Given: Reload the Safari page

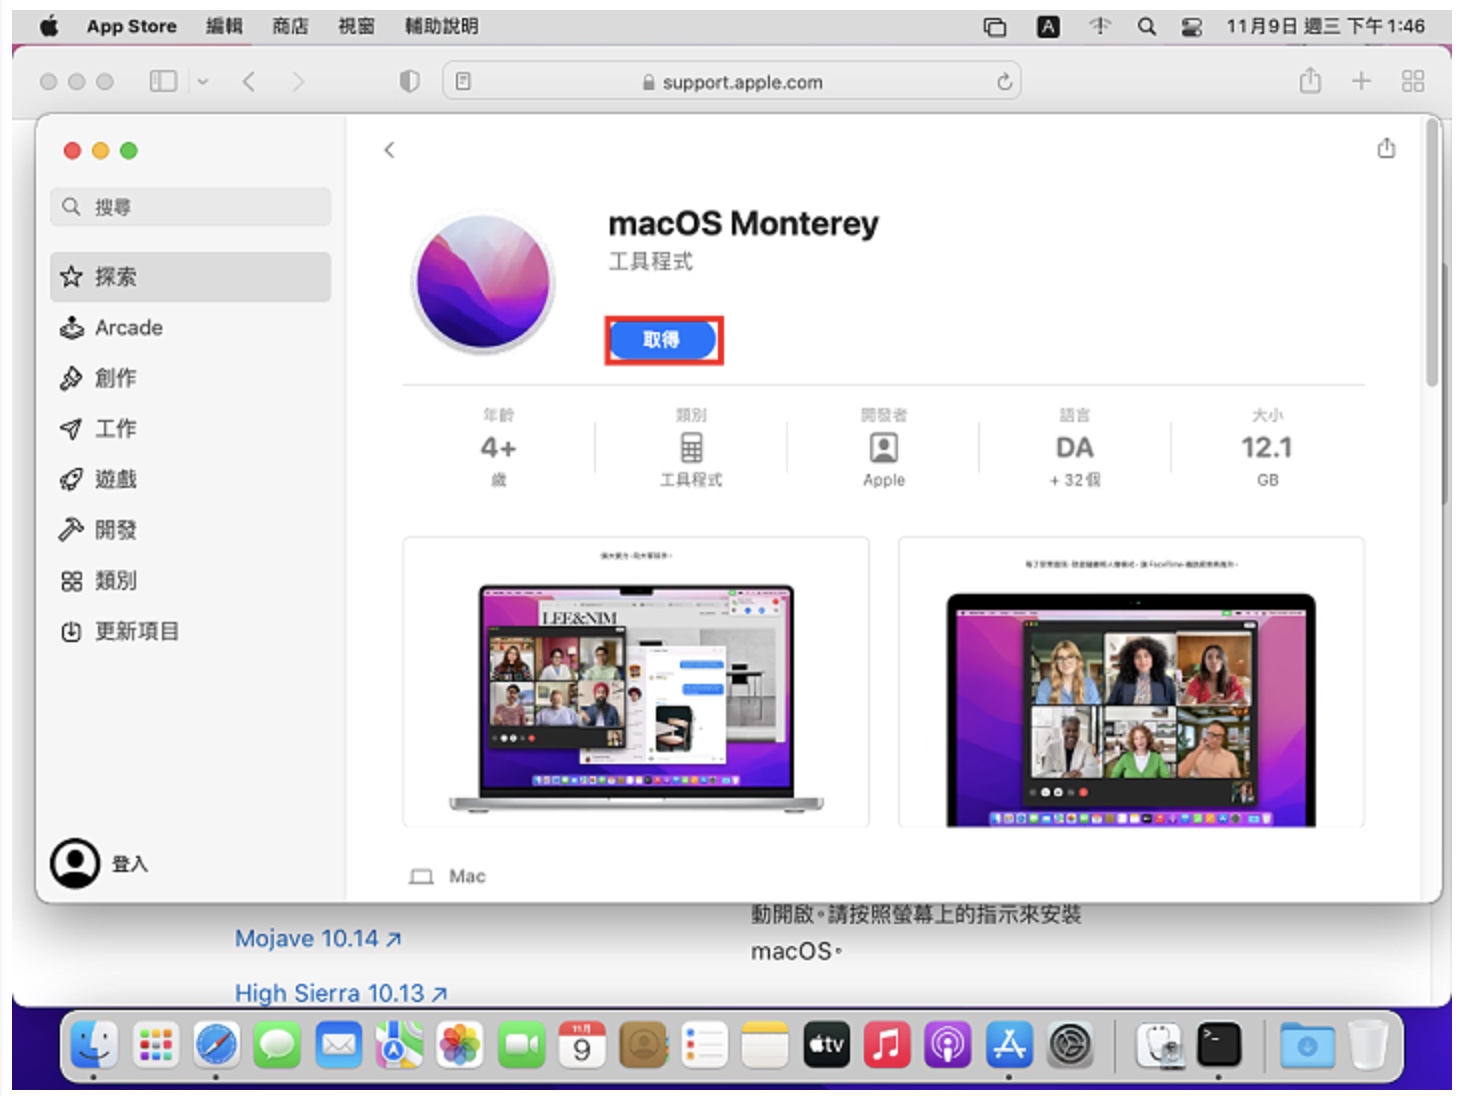Looking at the screenshot, I should coord(1004,82).
